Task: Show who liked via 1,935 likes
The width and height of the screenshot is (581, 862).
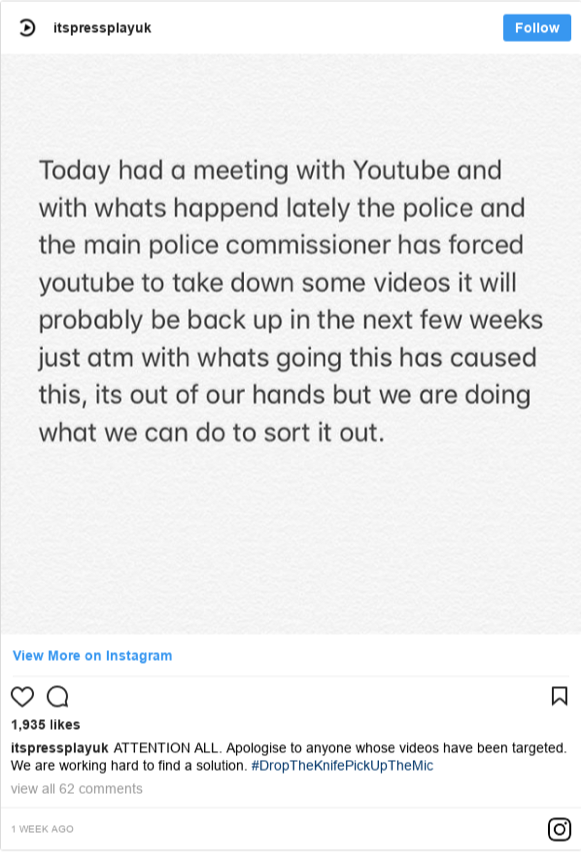Action: click(x=46, y=725)
